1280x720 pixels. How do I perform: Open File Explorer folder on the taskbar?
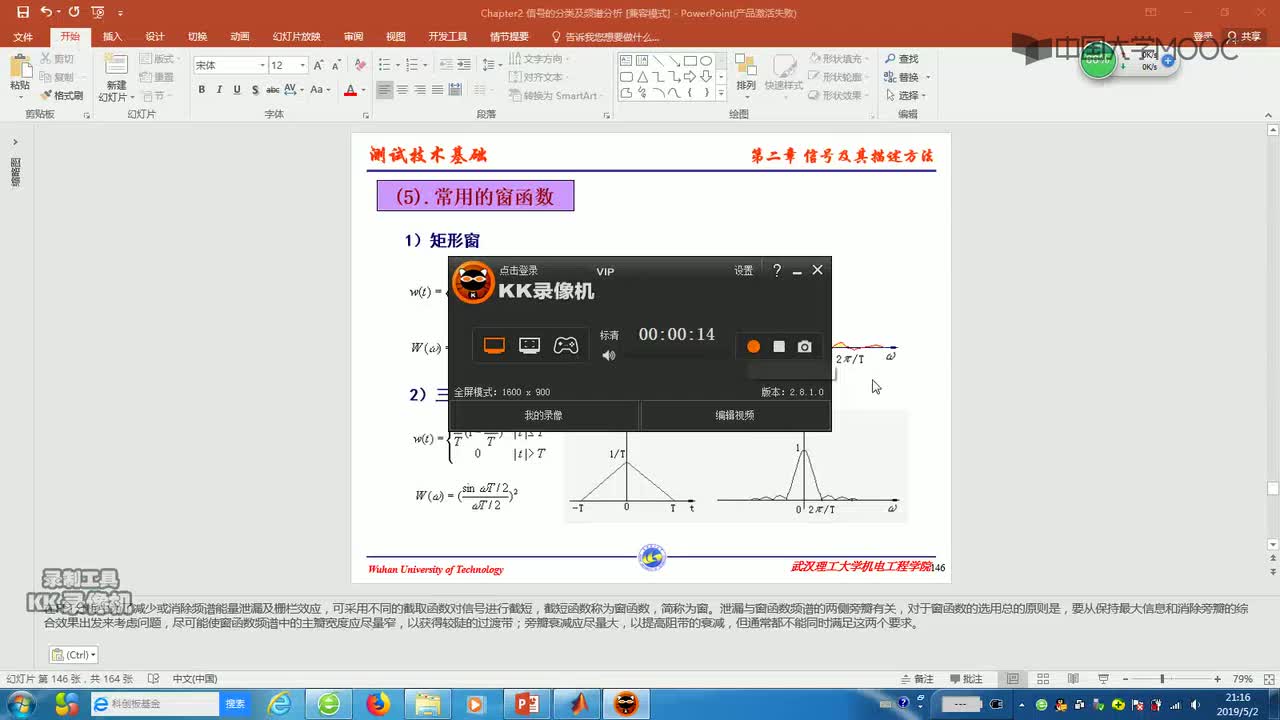[x=427, y=704]
